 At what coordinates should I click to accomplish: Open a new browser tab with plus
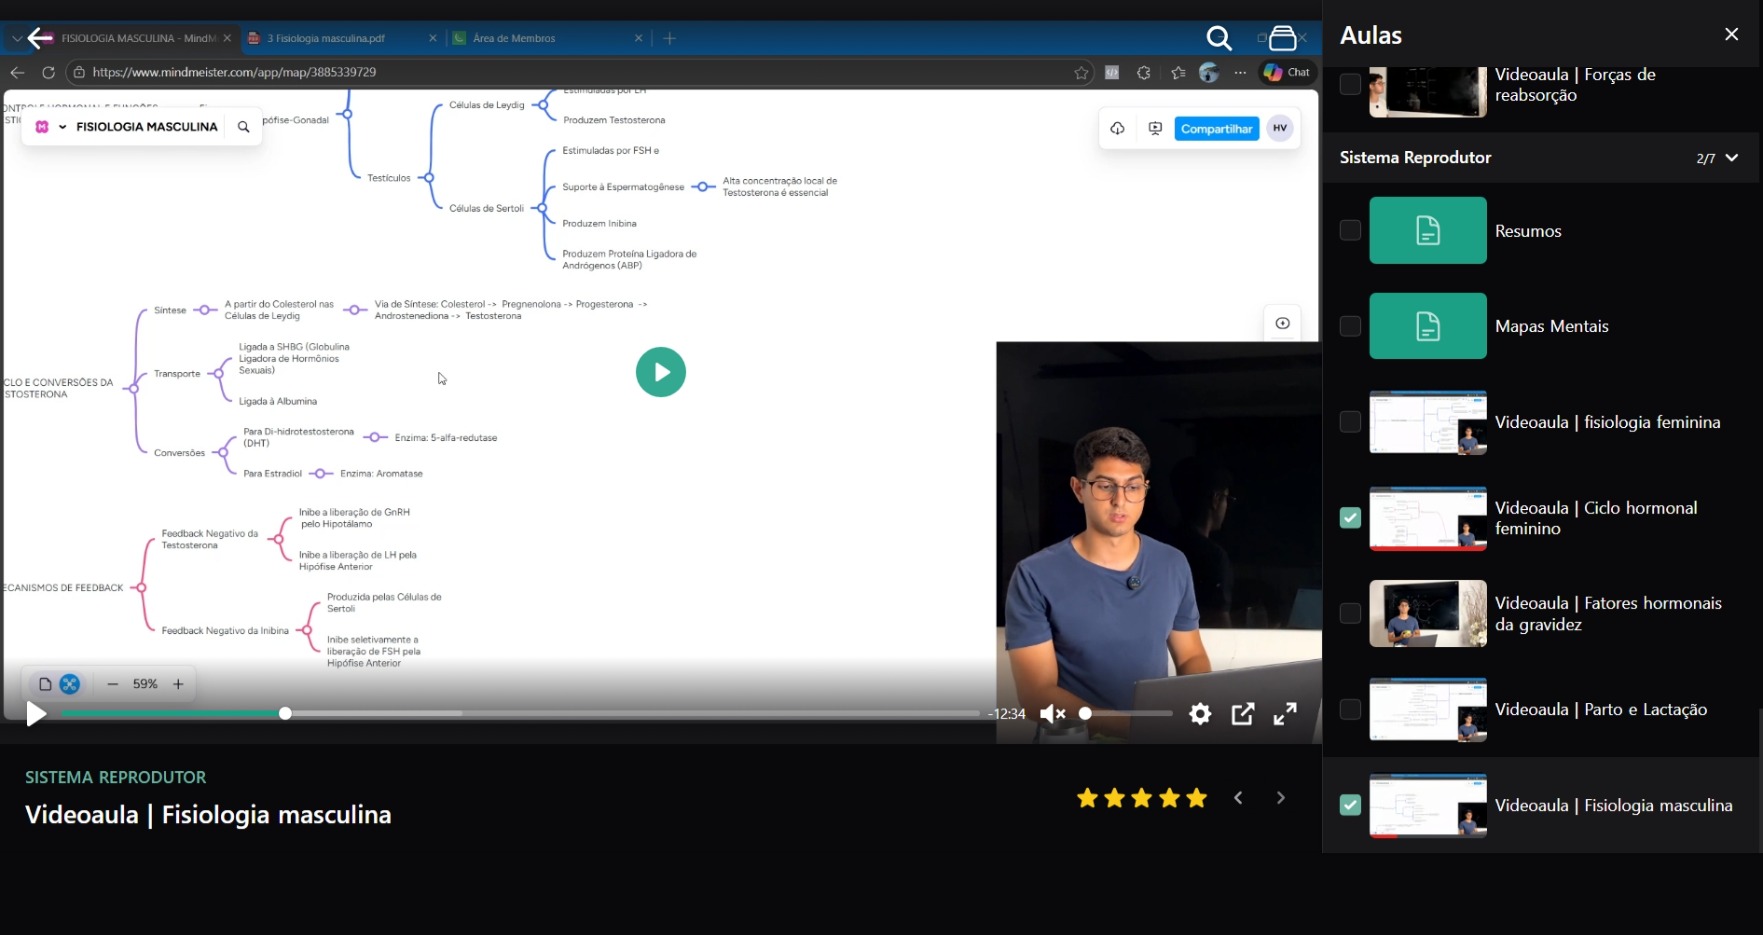[670, 38]
